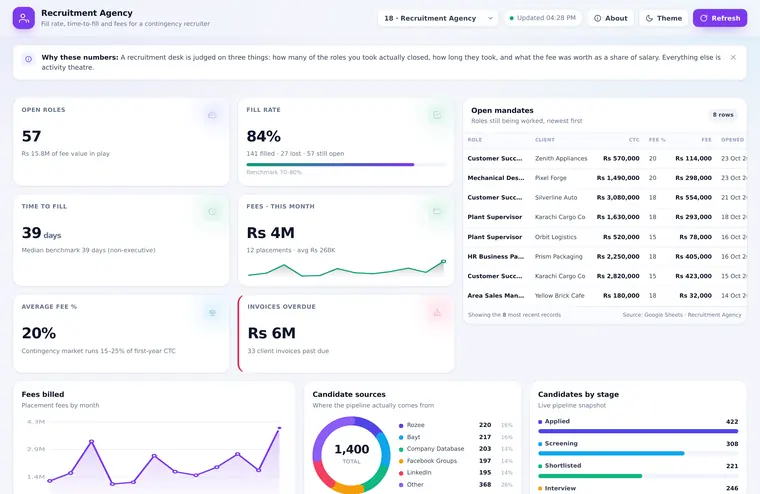Click the scale icon on Average Fee card

point(212,312)
